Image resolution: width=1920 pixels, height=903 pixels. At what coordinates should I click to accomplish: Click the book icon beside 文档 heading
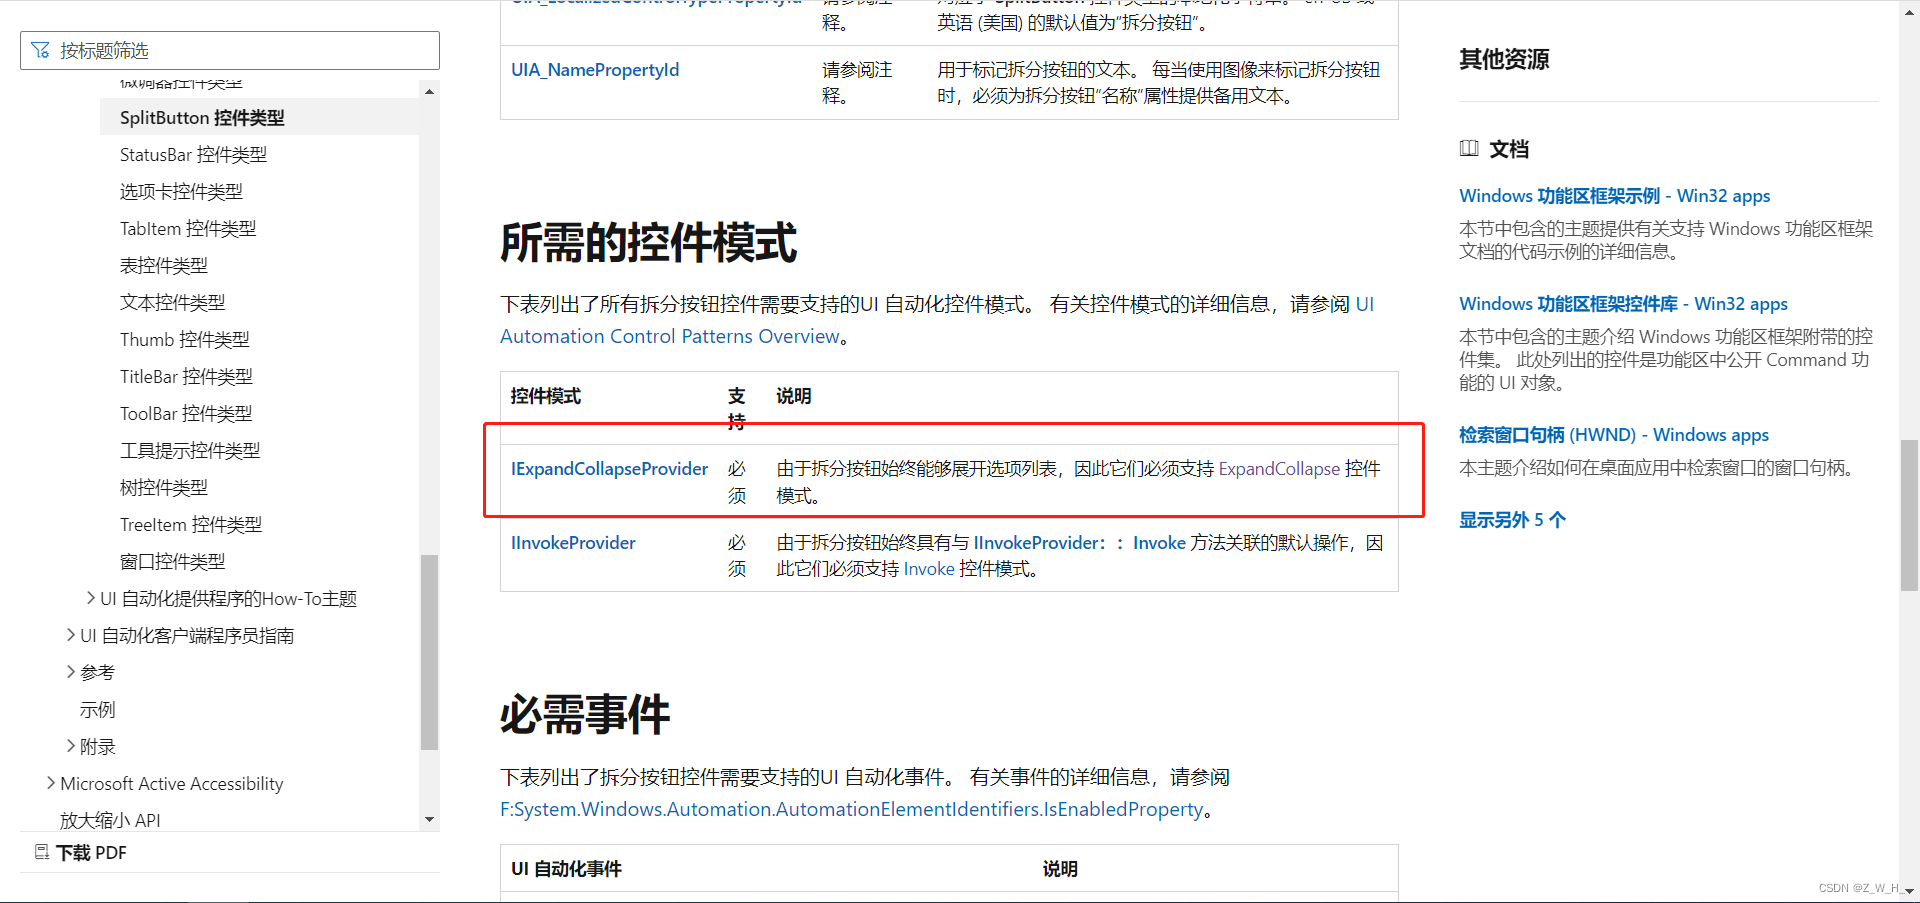pyautogui.click(x=1469, y=148)
